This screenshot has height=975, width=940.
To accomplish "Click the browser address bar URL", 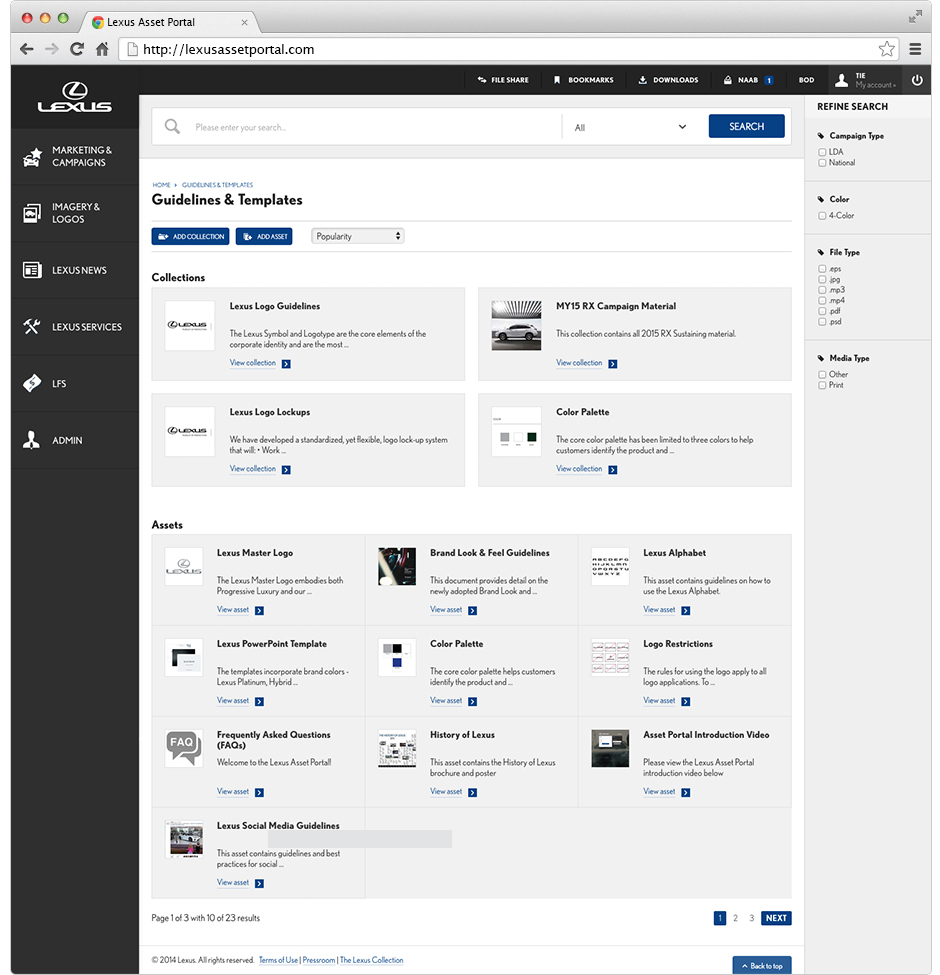I will [x=228, y=49].
